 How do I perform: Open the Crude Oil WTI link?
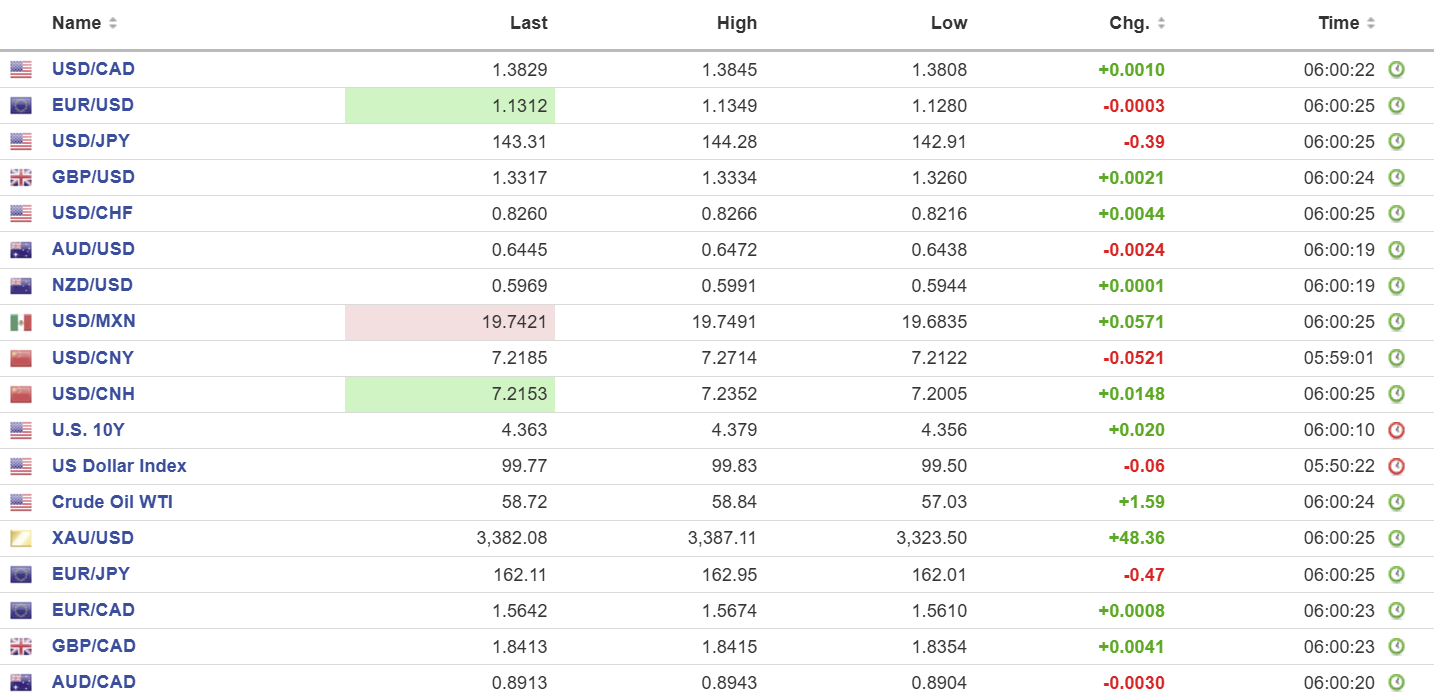112,502
